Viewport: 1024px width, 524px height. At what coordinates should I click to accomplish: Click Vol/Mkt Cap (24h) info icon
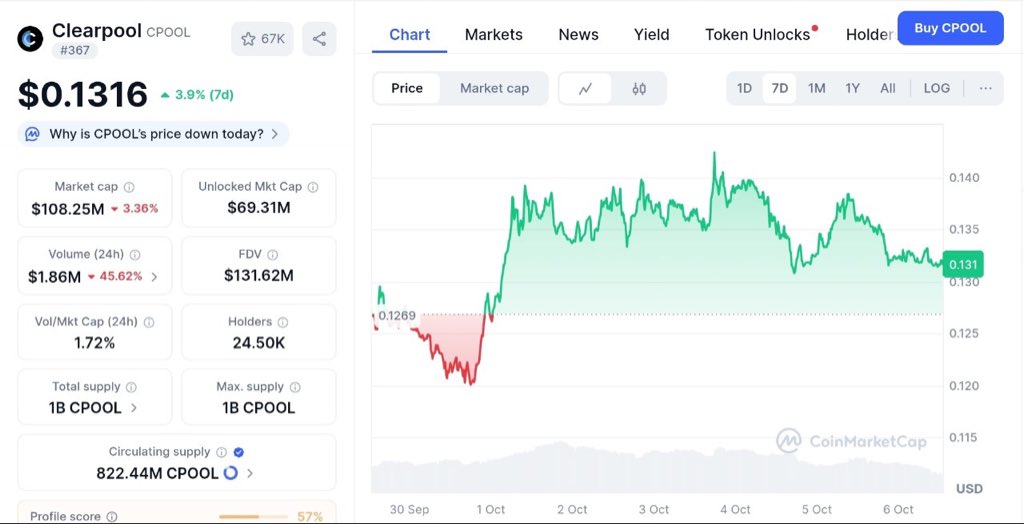tap(149, 322)
